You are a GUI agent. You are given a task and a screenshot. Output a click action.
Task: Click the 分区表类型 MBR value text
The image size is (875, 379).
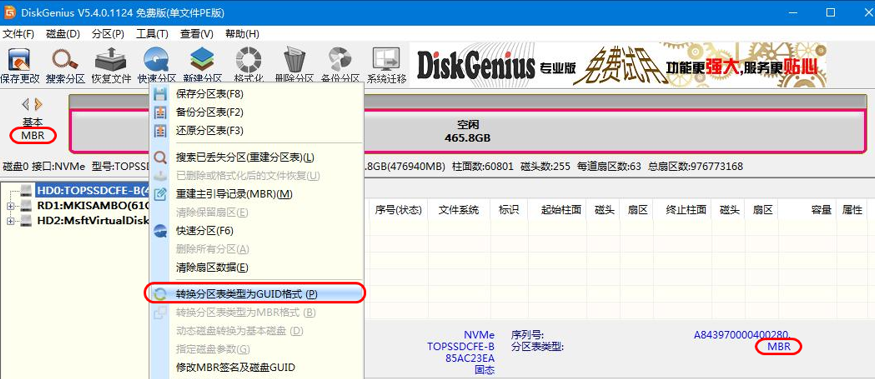778,347
